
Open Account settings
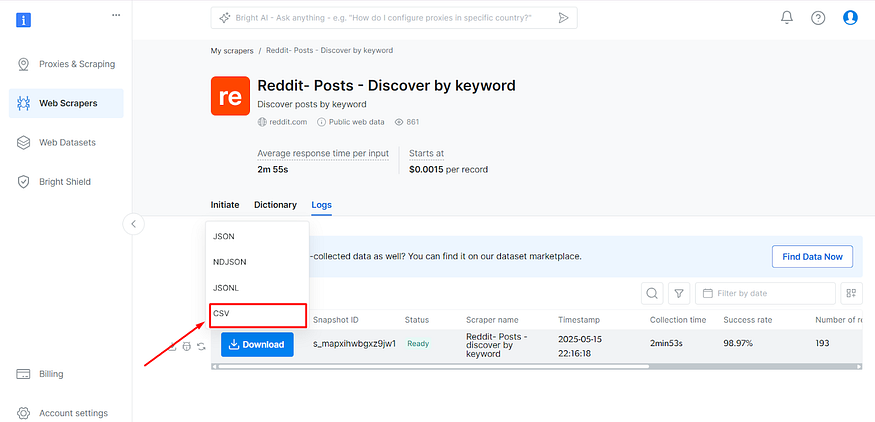point(62,413)
